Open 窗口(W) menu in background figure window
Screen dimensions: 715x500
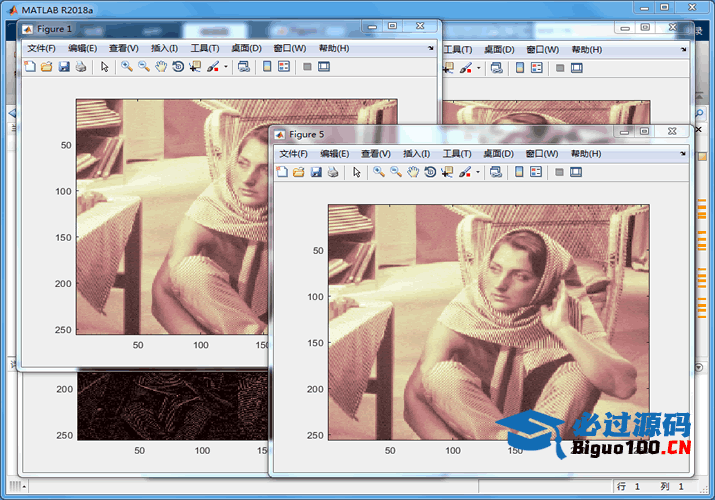click(543, 50)
